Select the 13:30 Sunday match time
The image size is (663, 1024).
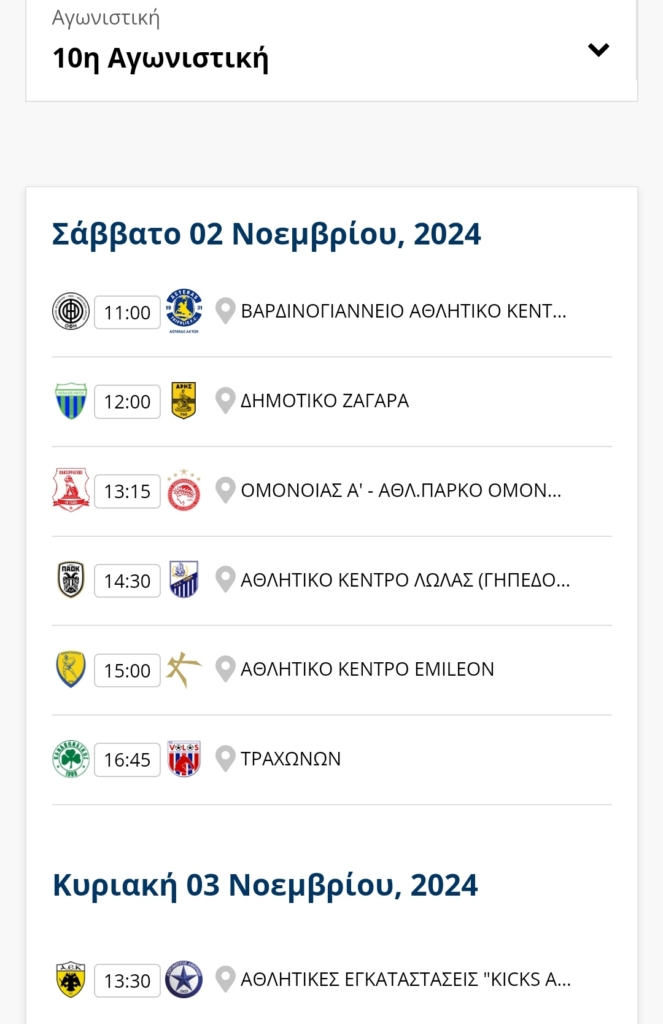click(x=127, y=981)
